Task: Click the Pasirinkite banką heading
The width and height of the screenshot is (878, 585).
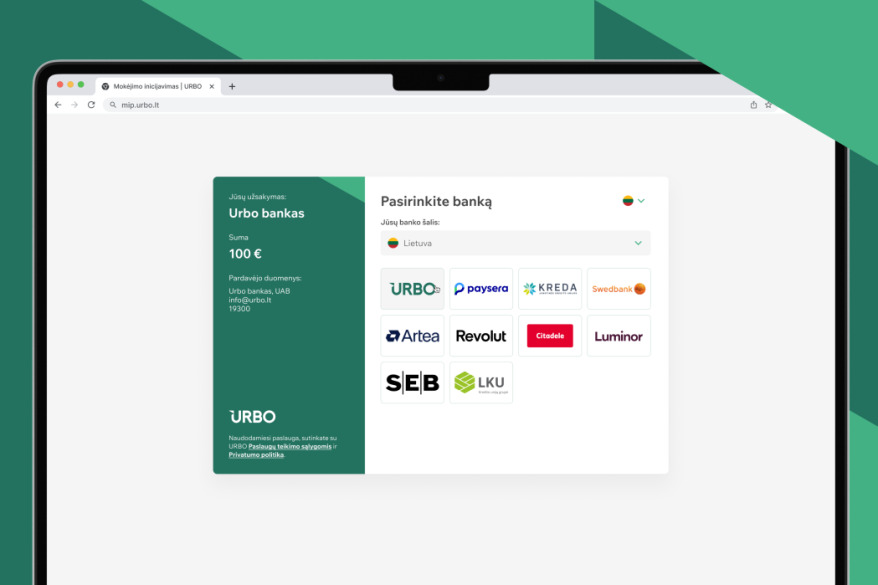Action: 436,202
